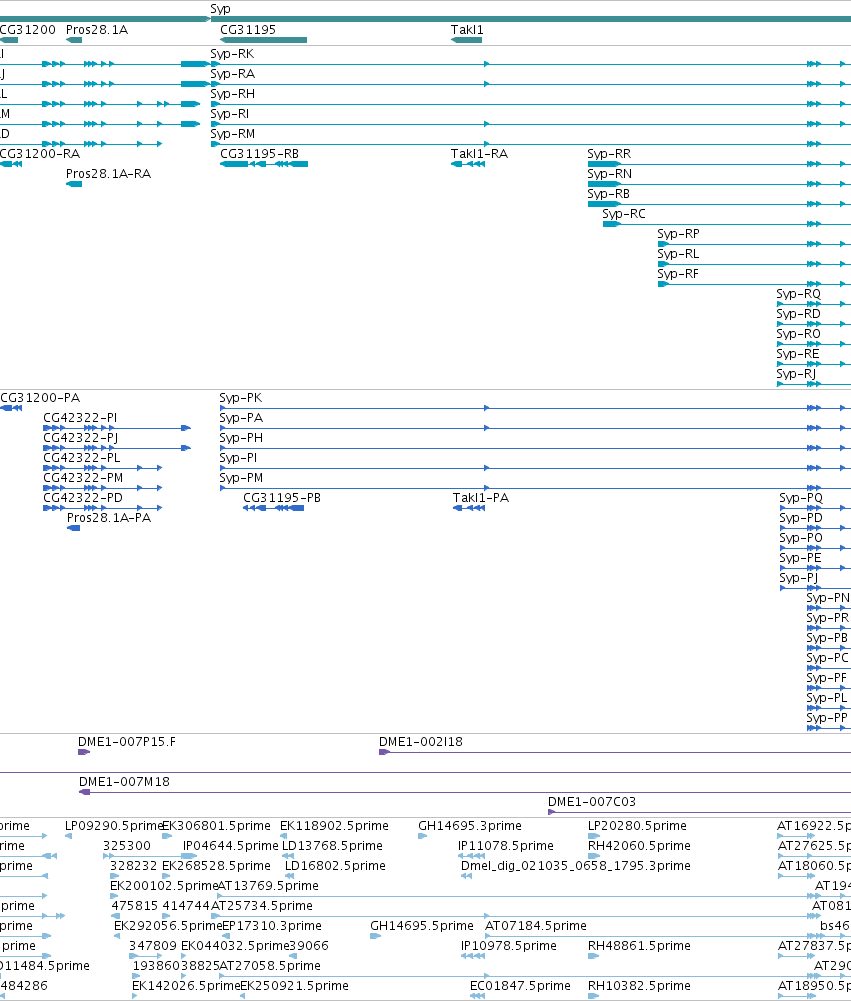Click the Syp-RK transcript label

point(232,54)
